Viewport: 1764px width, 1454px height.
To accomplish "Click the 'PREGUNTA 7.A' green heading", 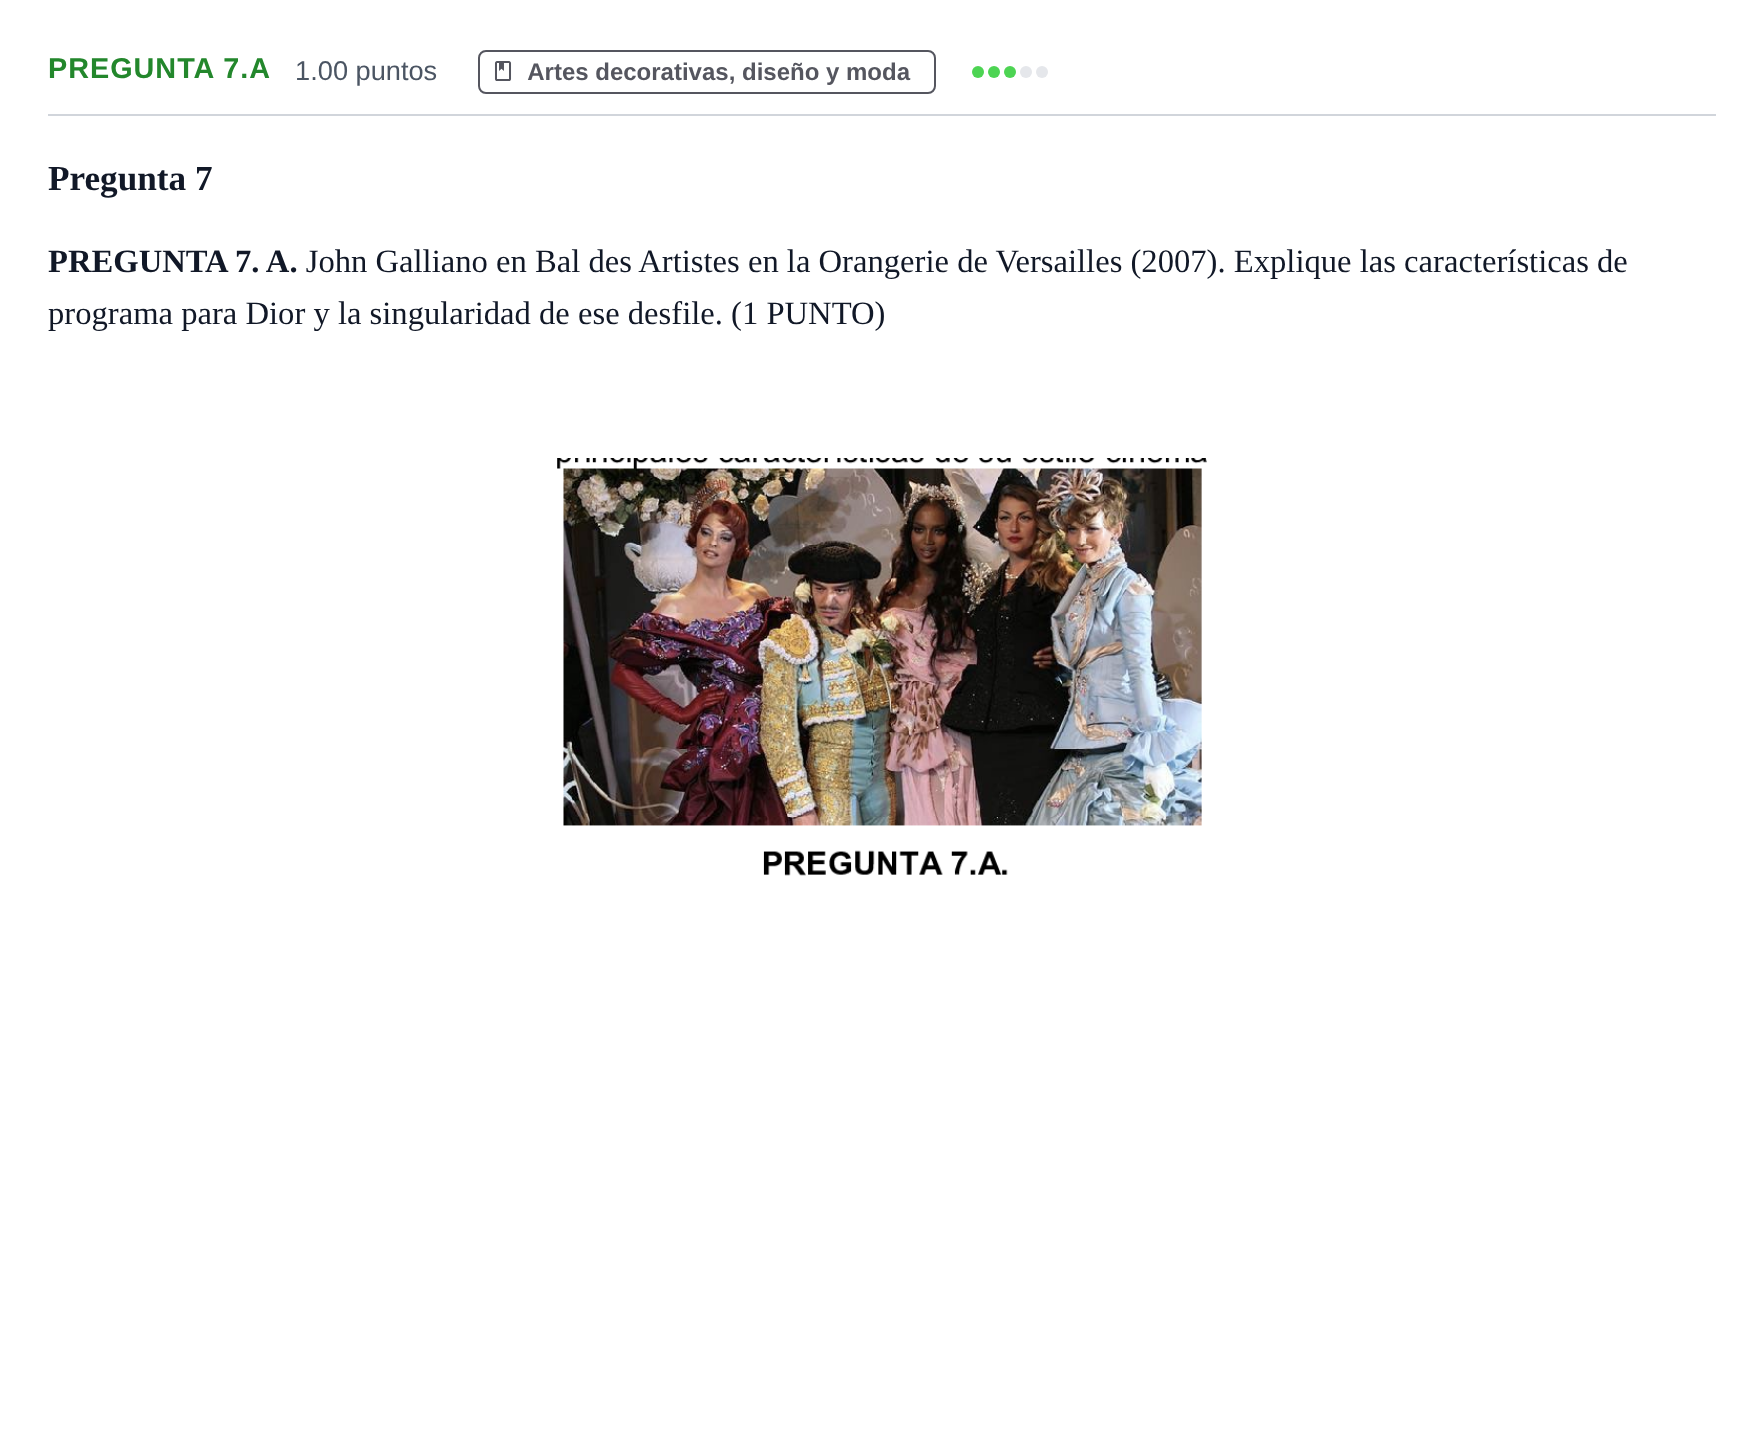I will point(159,69).
